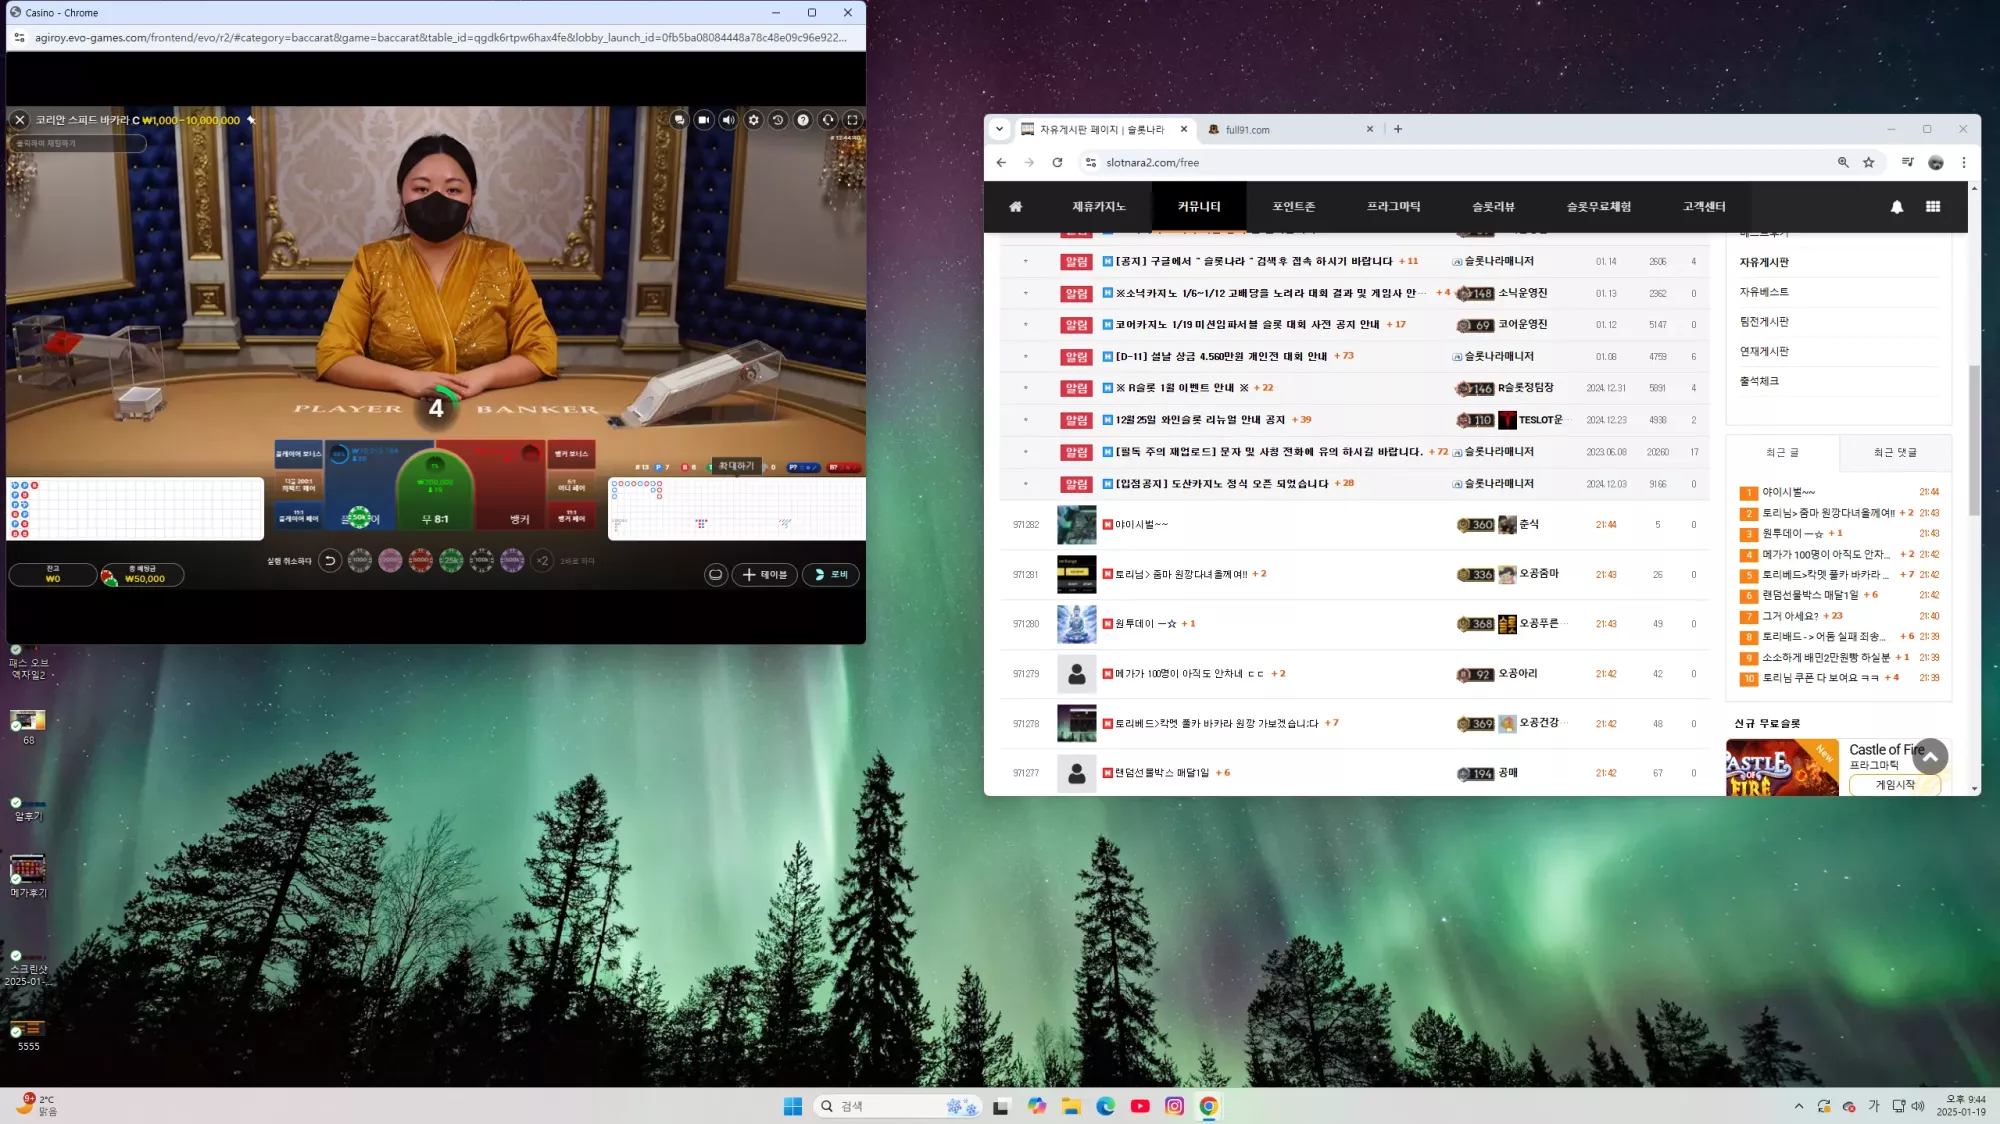Open Instagram from the Windows taskbar
Screen dimensions: 2000x1124
pos(1175,1106)
